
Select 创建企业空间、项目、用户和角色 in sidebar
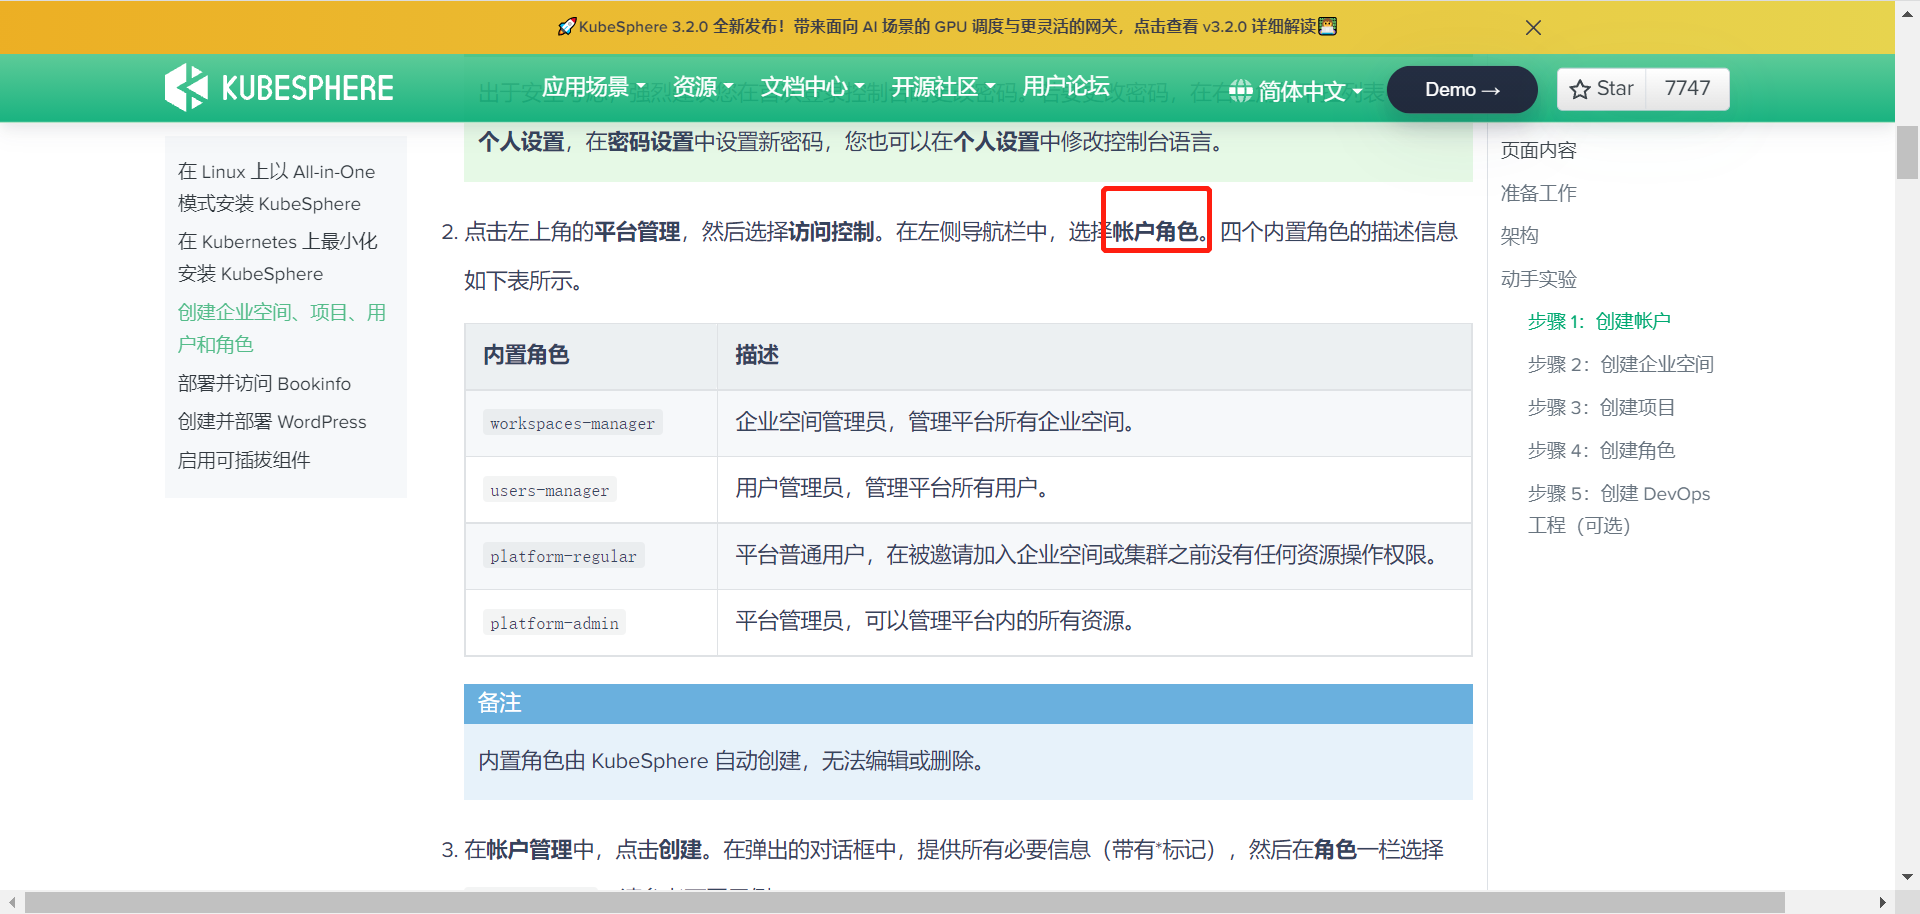[282, 328]
